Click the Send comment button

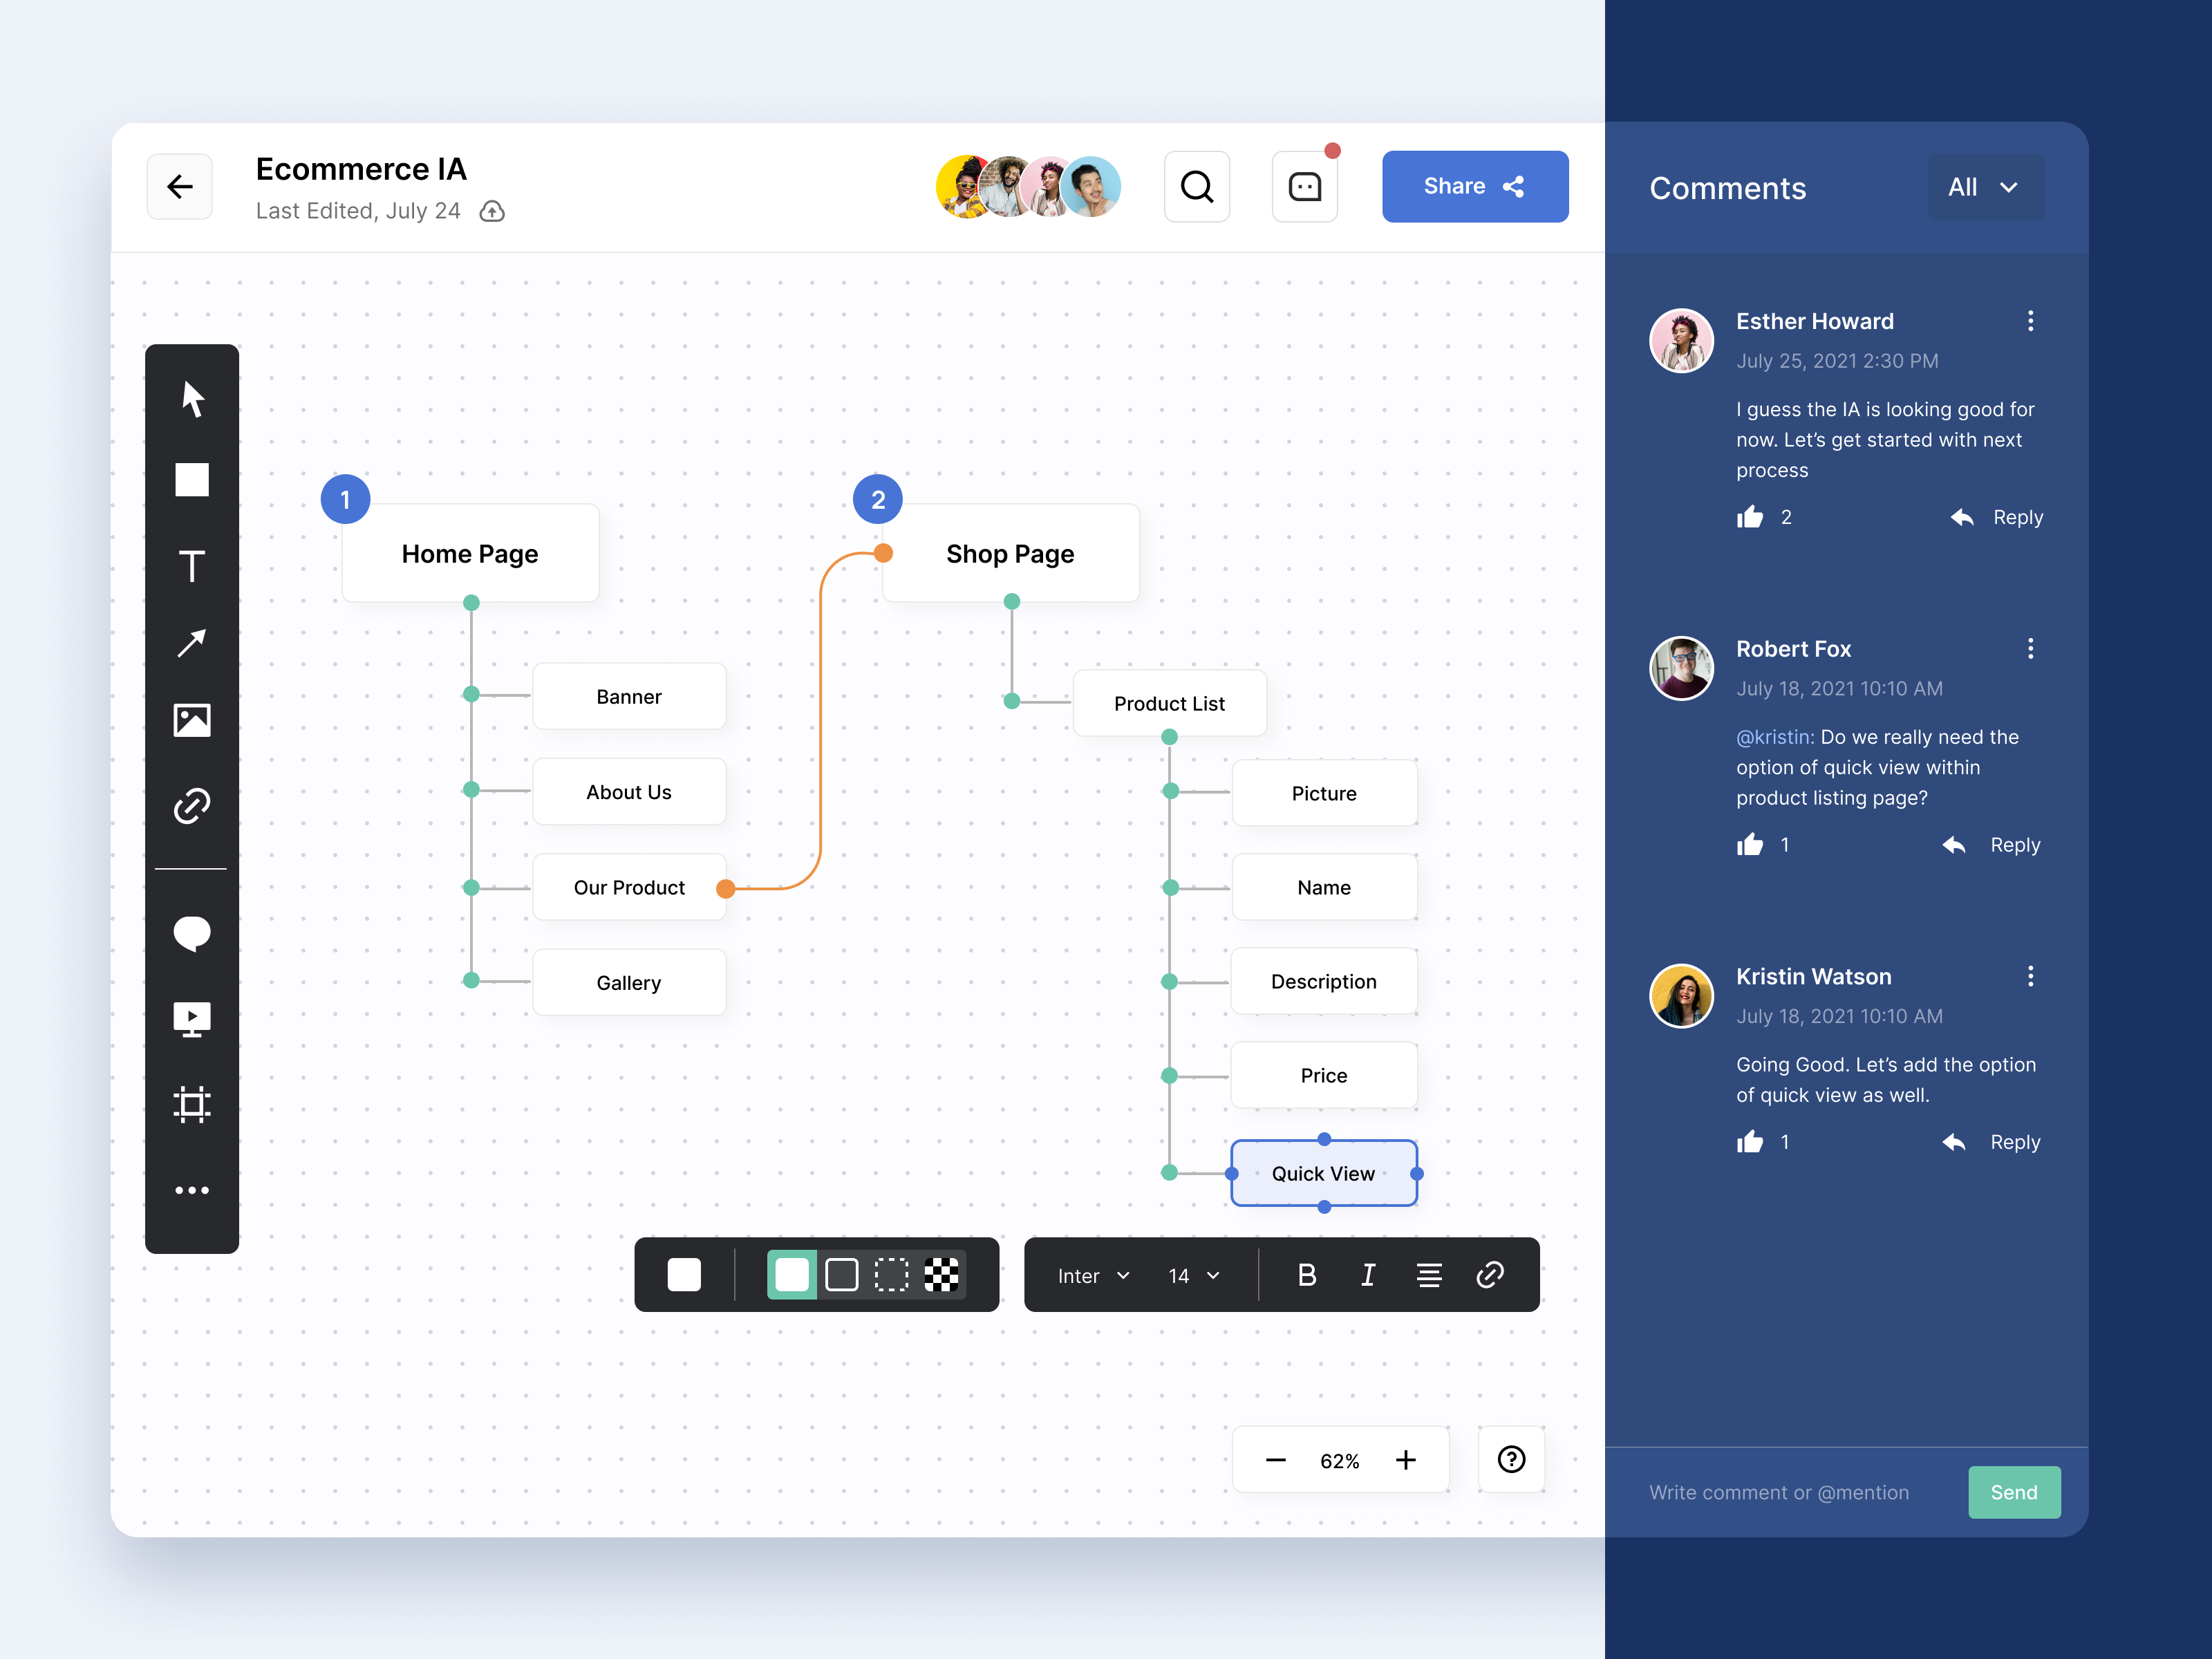click(x=2014, y=1492)
